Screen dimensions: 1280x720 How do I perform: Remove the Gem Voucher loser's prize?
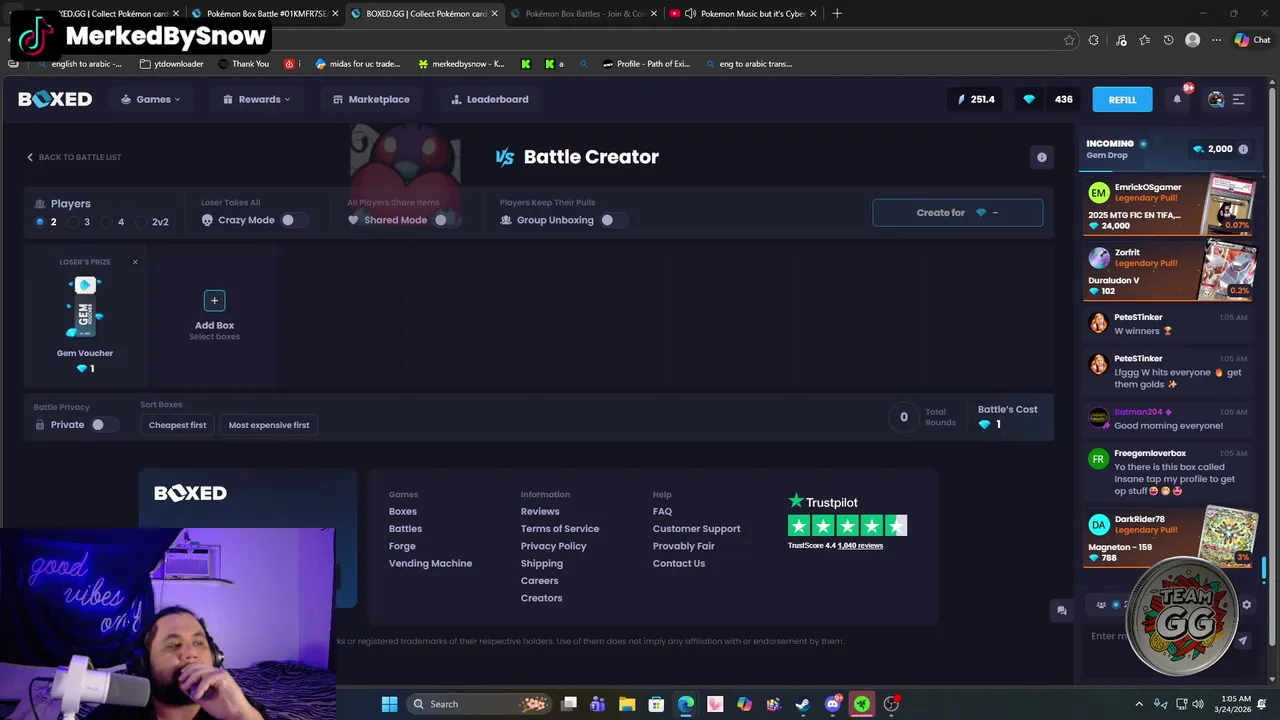[135, 262]
